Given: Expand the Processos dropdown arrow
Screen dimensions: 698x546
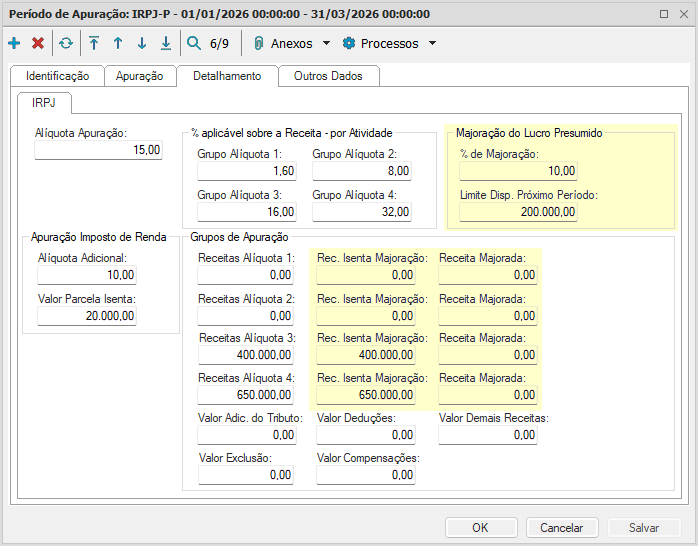Looking at the screenshot, I should (x=432, y=43).
